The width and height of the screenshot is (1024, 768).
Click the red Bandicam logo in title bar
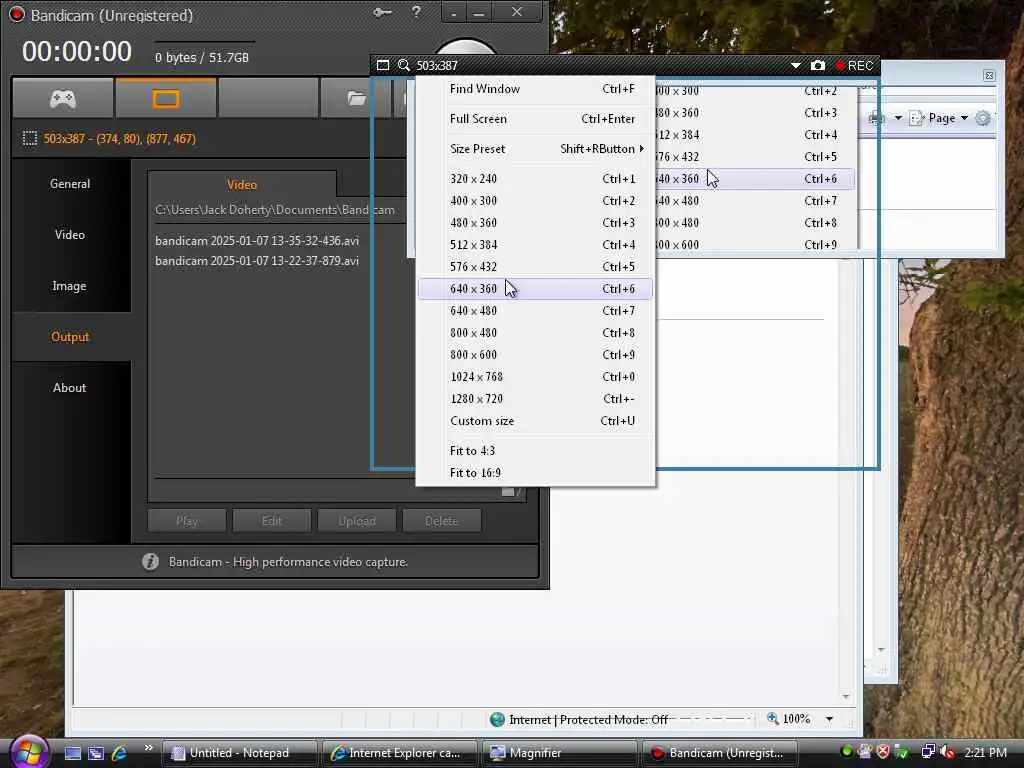coord(17,14)
